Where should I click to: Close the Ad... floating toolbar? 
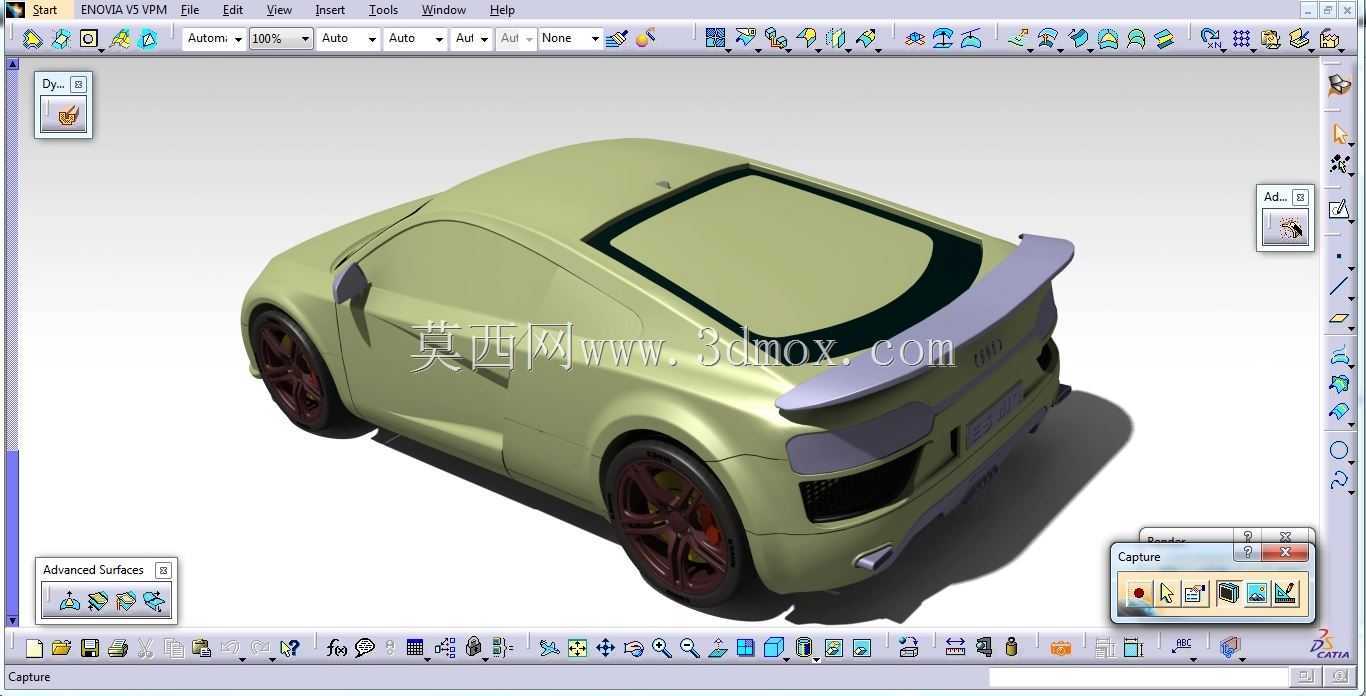(1300, 197)
